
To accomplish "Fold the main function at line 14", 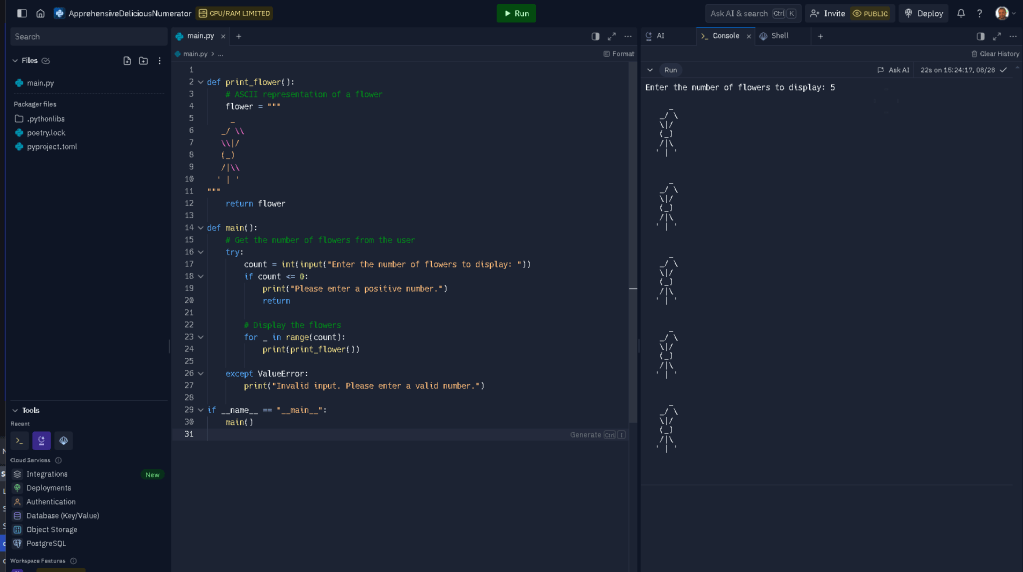I will tap(201, 228).
